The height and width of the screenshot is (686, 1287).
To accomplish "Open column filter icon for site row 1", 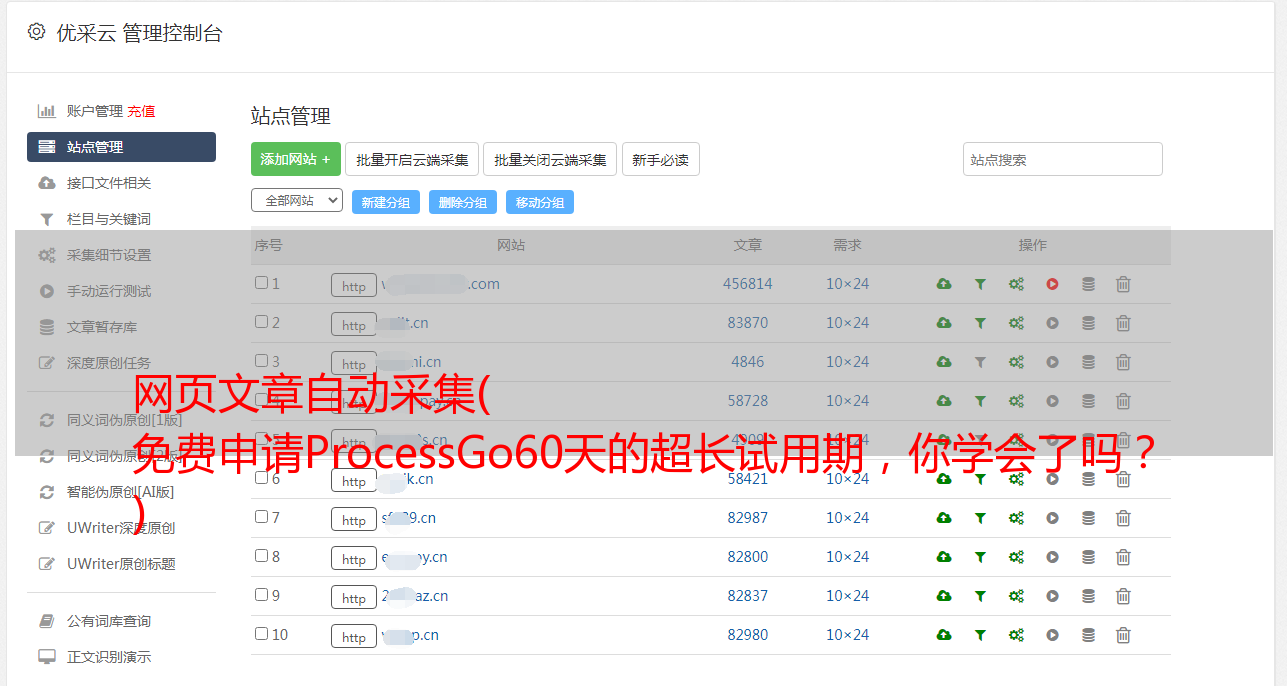I will 980,284.
